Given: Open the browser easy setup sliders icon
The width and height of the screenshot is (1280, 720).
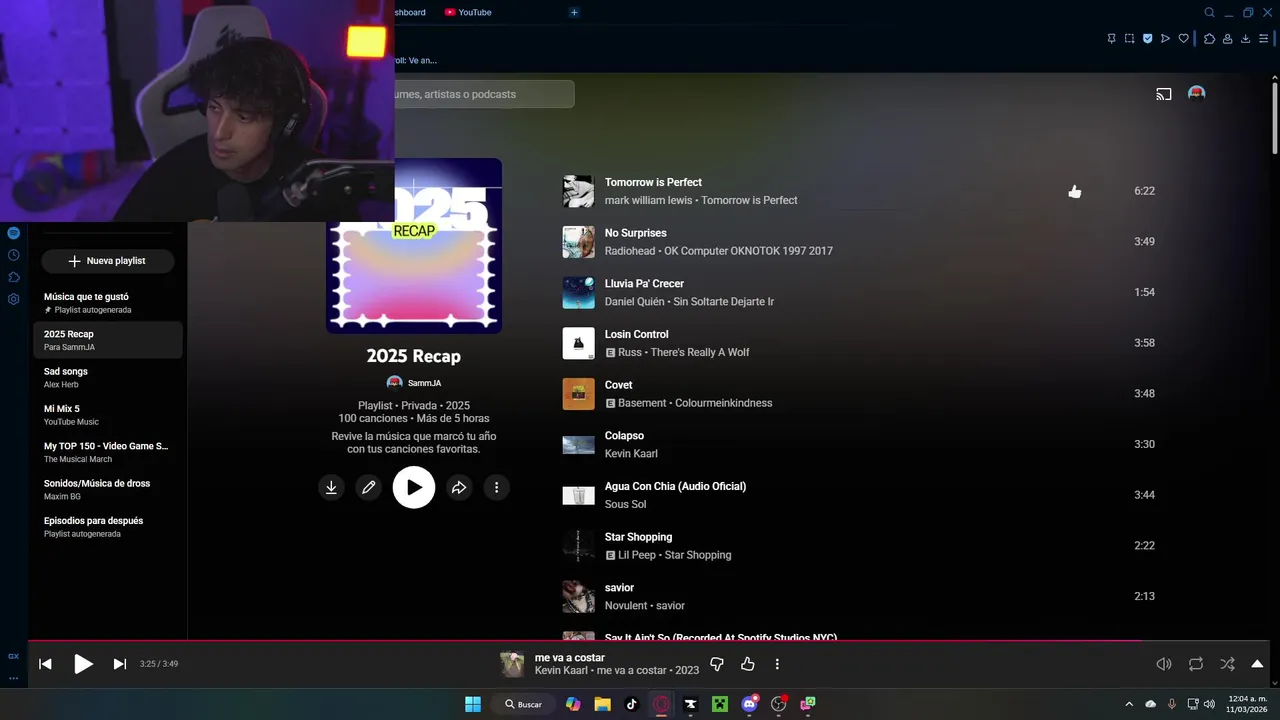Looking at the screenshot, I should (1263, 39).
